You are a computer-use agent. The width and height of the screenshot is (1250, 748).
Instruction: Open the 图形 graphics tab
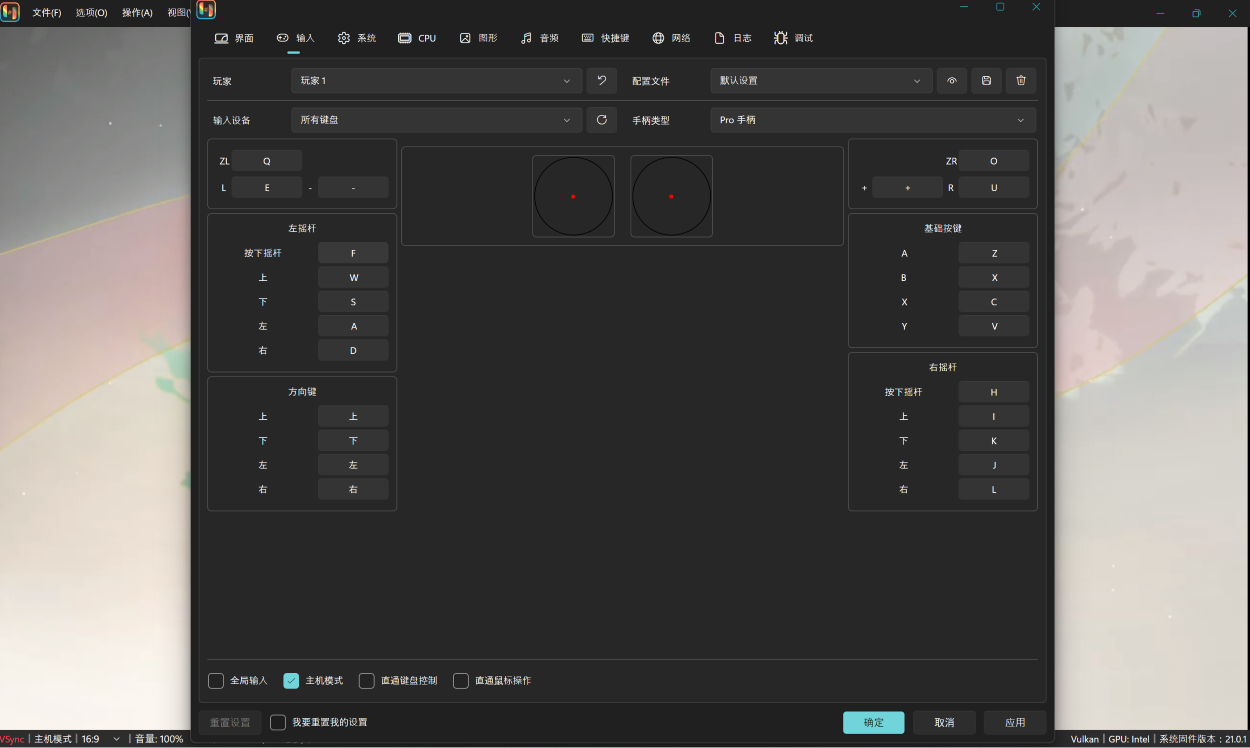tap(478, 38)
